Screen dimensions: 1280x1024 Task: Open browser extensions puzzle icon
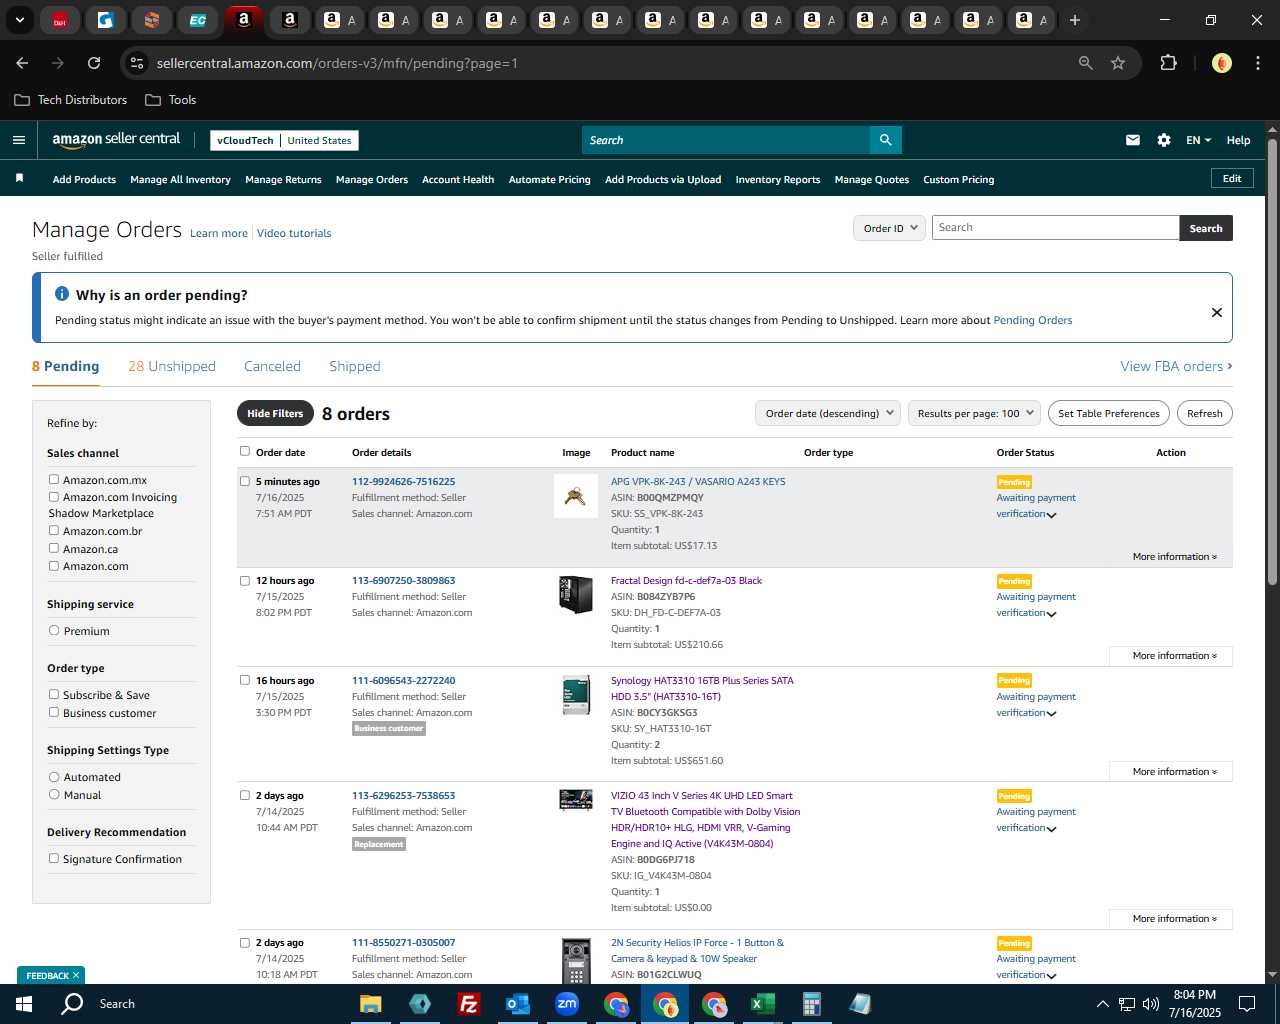click(1168, 63)
